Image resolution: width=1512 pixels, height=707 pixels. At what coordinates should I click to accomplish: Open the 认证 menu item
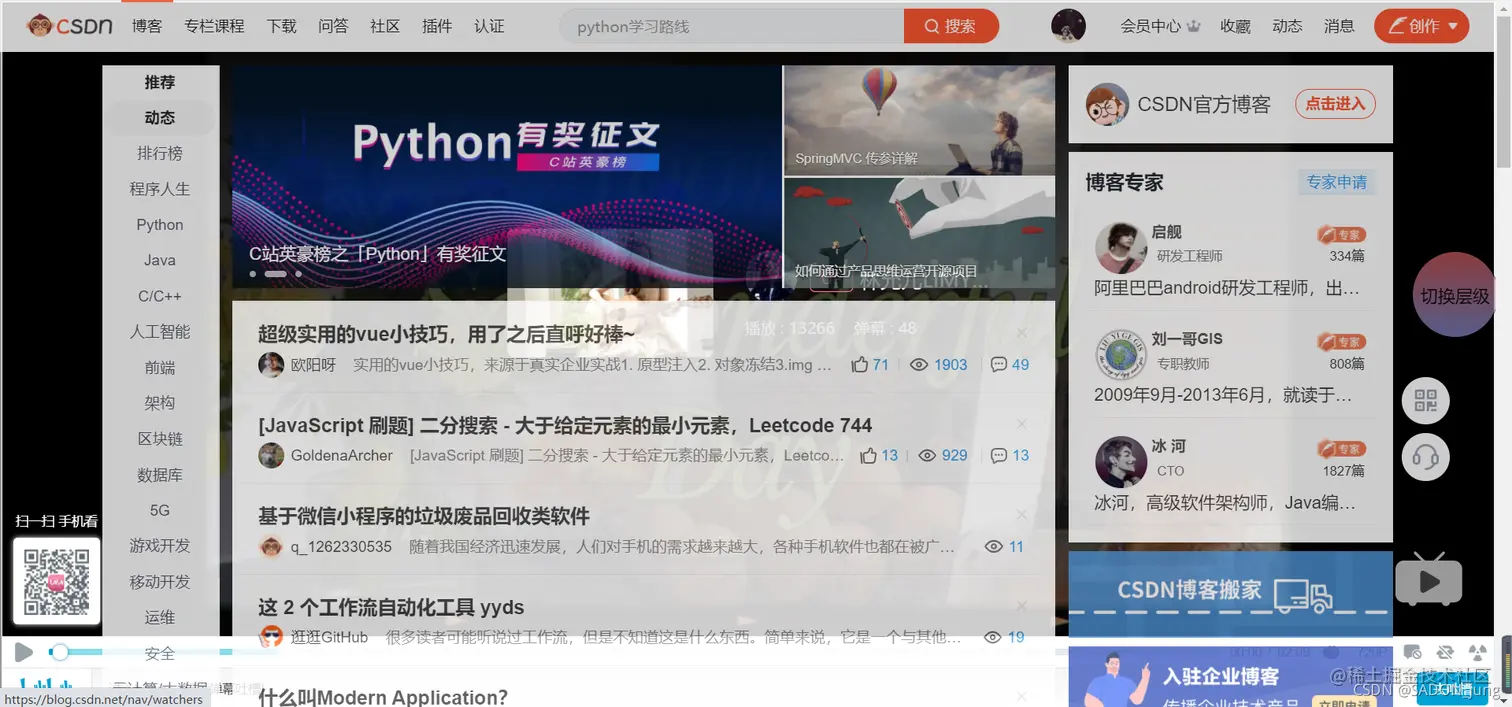489,26
